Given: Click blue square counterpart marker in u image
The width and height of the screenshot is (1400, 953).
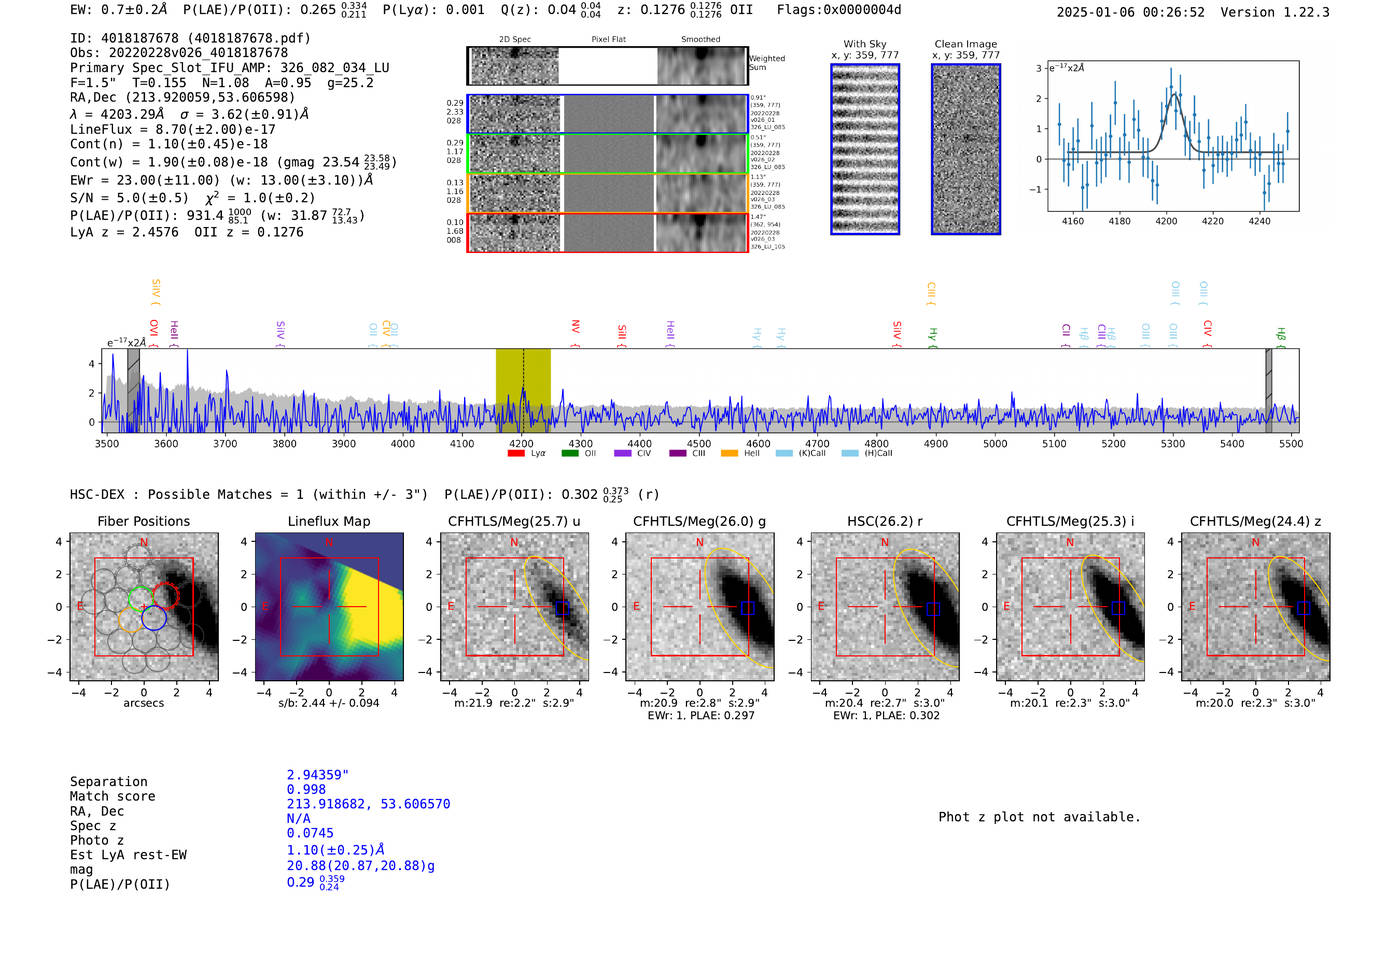Looking at the screenshot, I should coord(562,608).
